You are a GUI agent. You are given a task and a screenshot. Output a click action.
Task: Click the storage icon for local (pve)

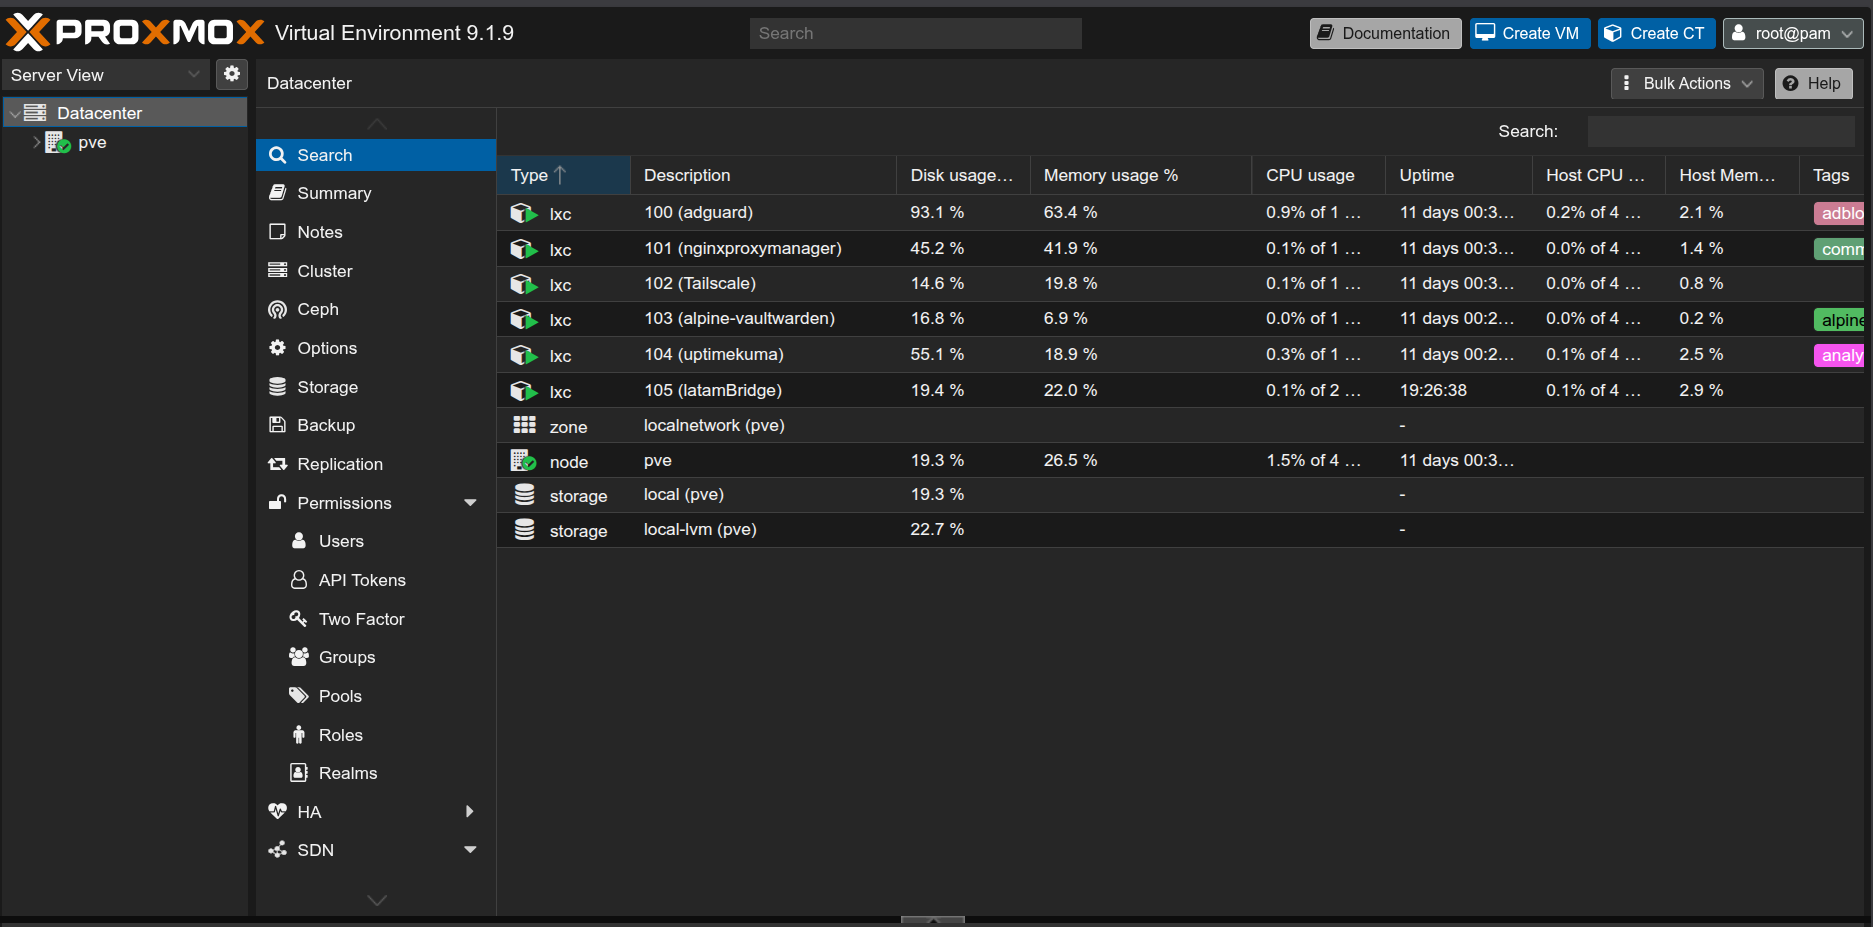(524, 494)
